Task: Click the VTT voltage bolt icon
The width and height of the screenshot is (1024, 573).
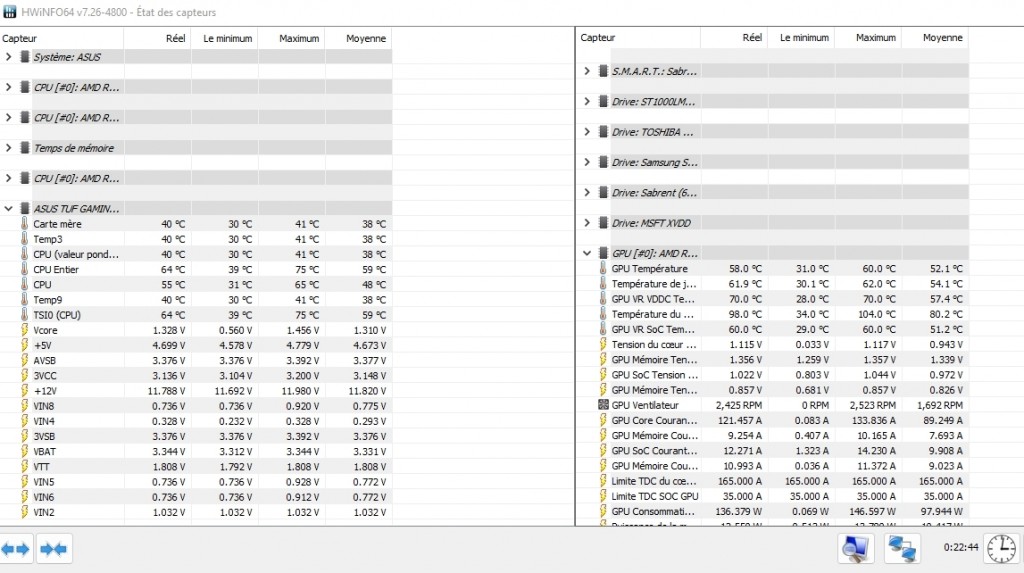Action: 25,467
